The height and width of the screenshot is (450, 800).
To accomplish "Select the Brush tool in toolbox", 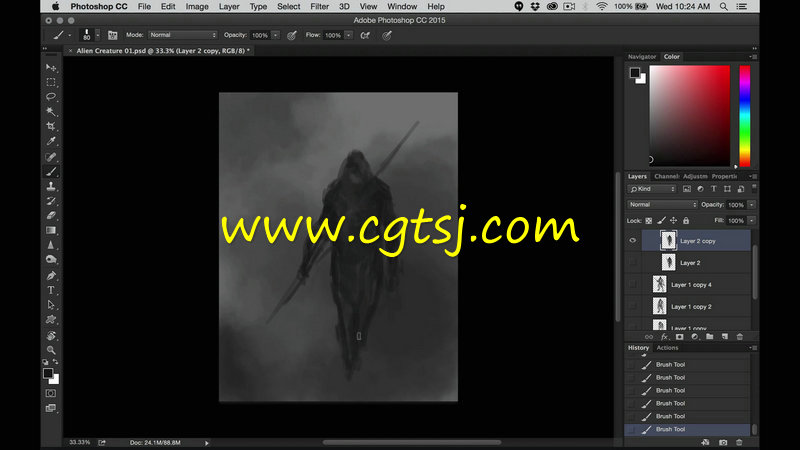I will tap(51, 171).
